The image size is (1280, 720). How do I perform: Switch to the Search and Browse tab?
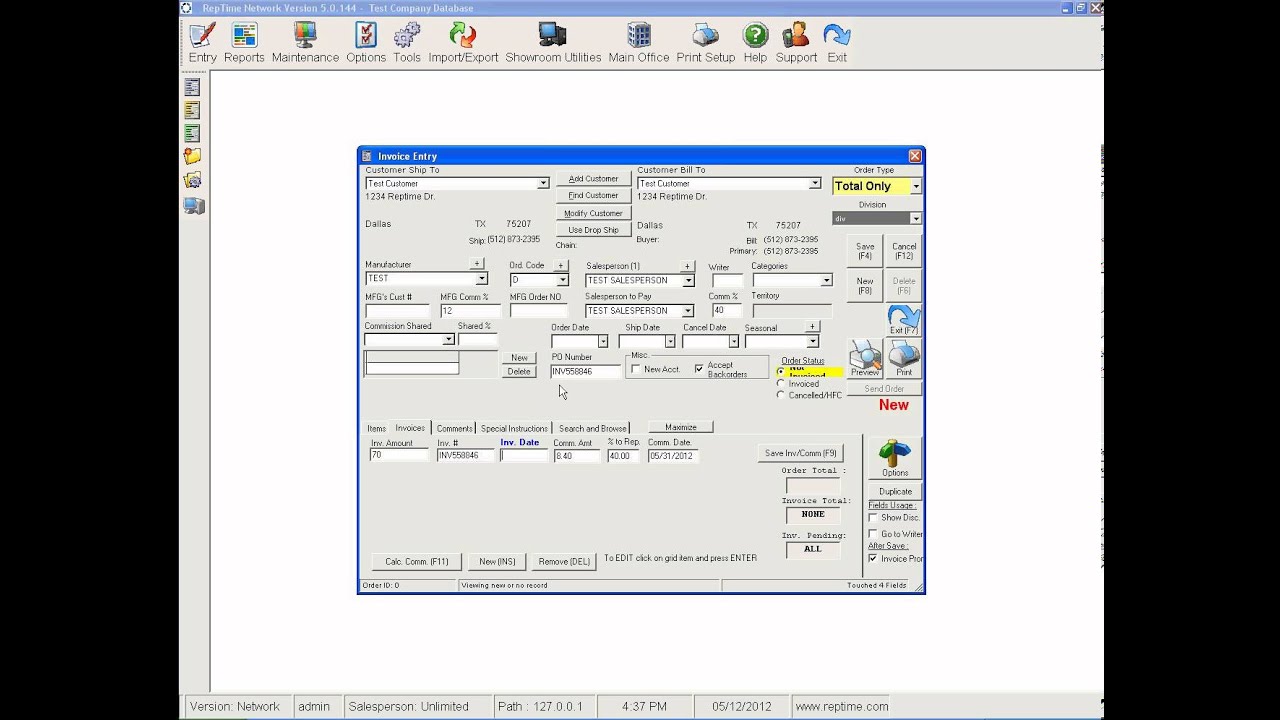(x=593, y=428)
